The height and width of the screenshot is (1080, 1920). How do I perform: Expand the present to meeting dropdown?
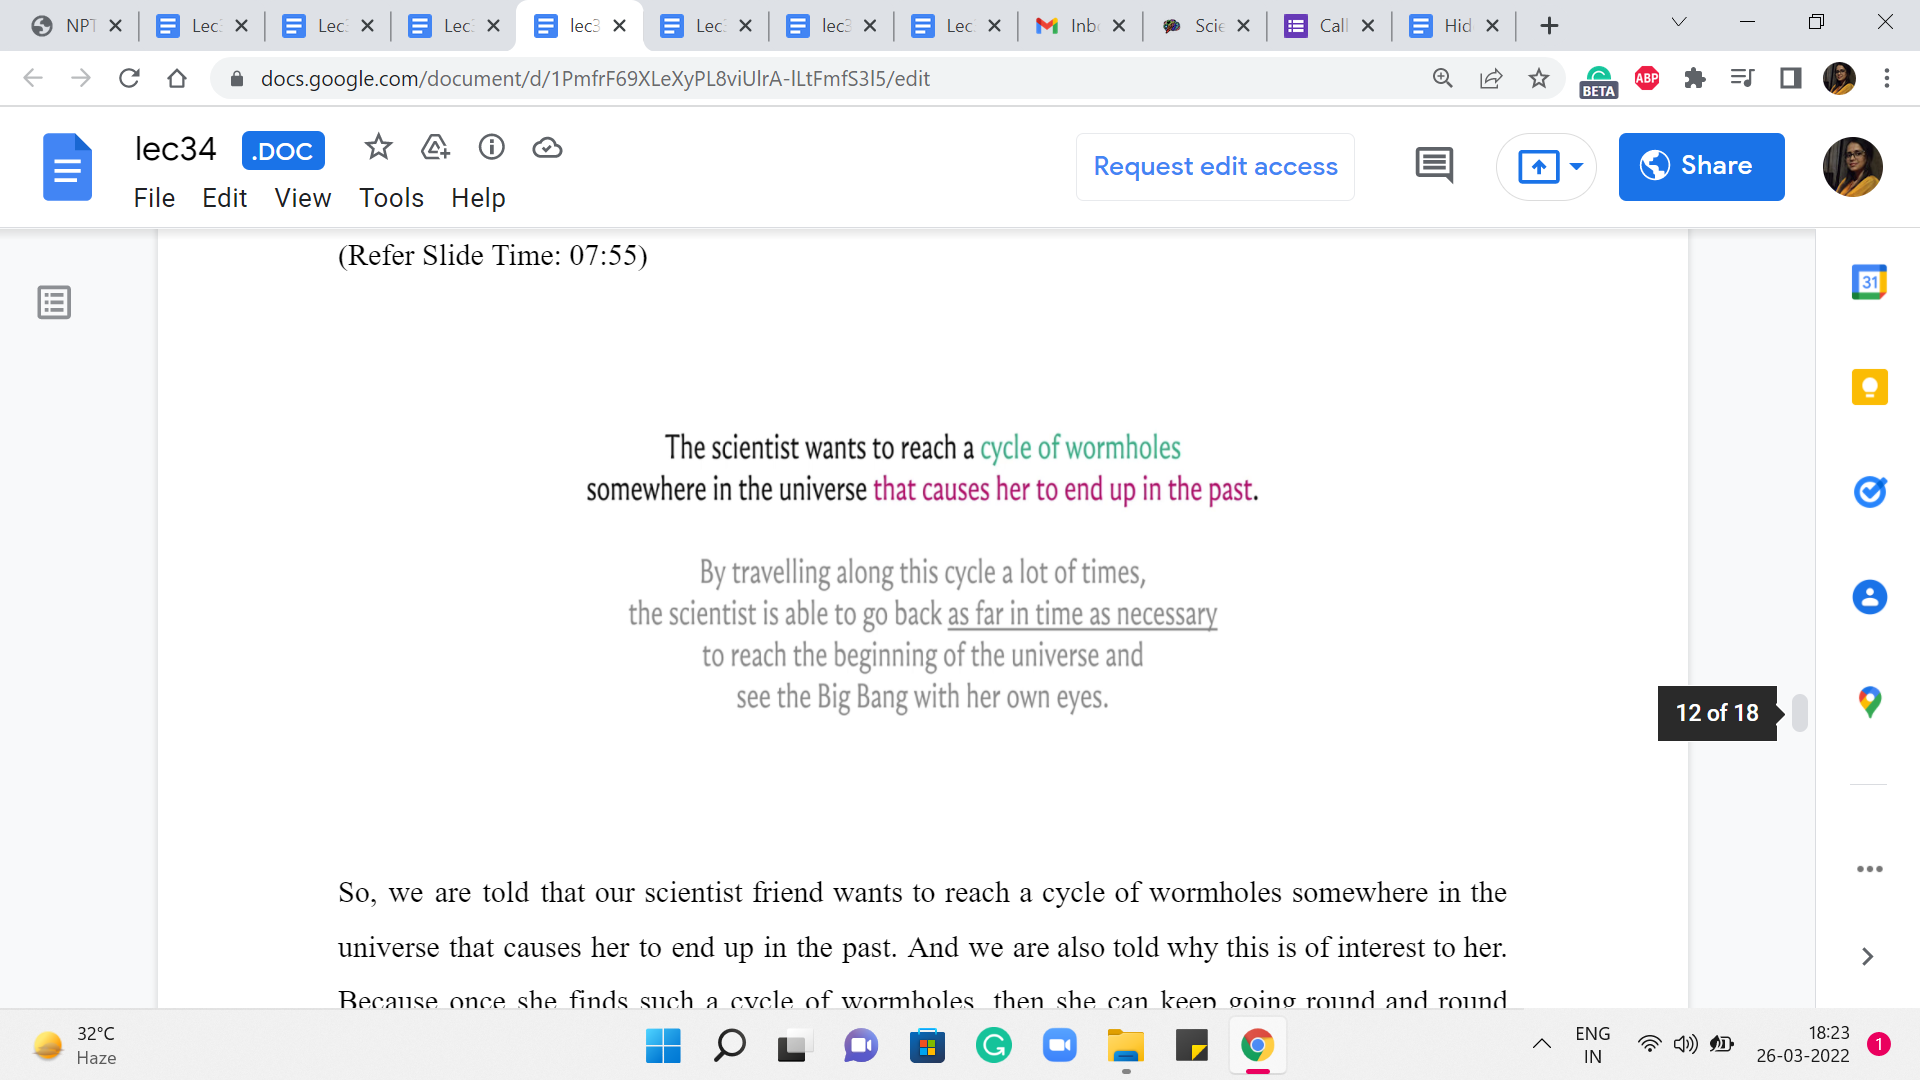tap(1576, 166)
